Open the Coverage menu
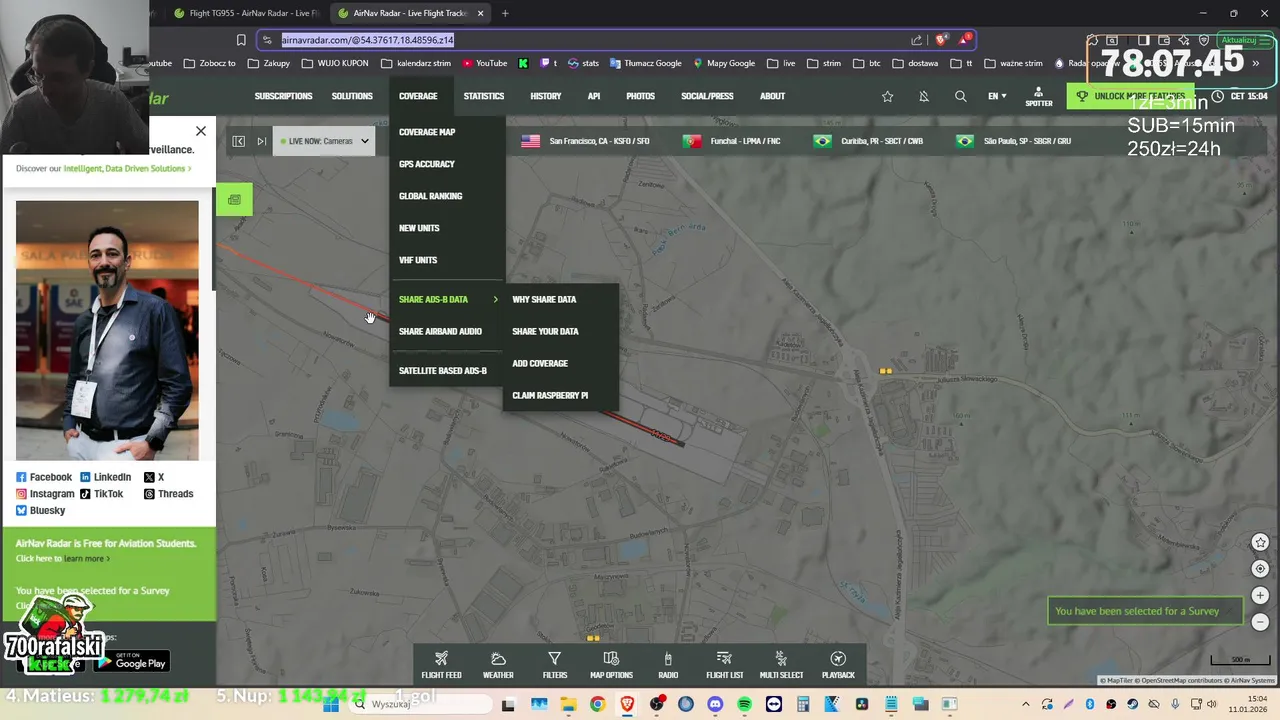The width and height of the screenshot is (1280, 720). pos(418,96)
